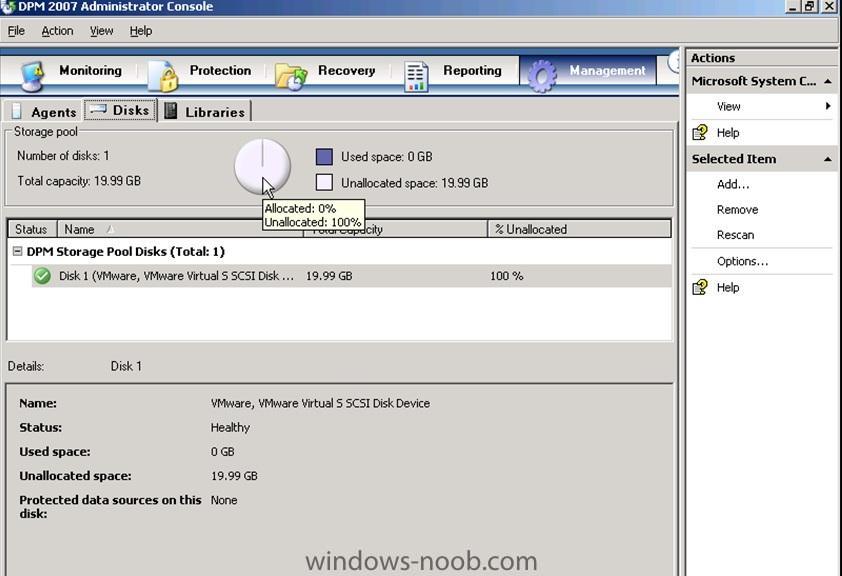Click the Actions pane header

pos(761,58)
